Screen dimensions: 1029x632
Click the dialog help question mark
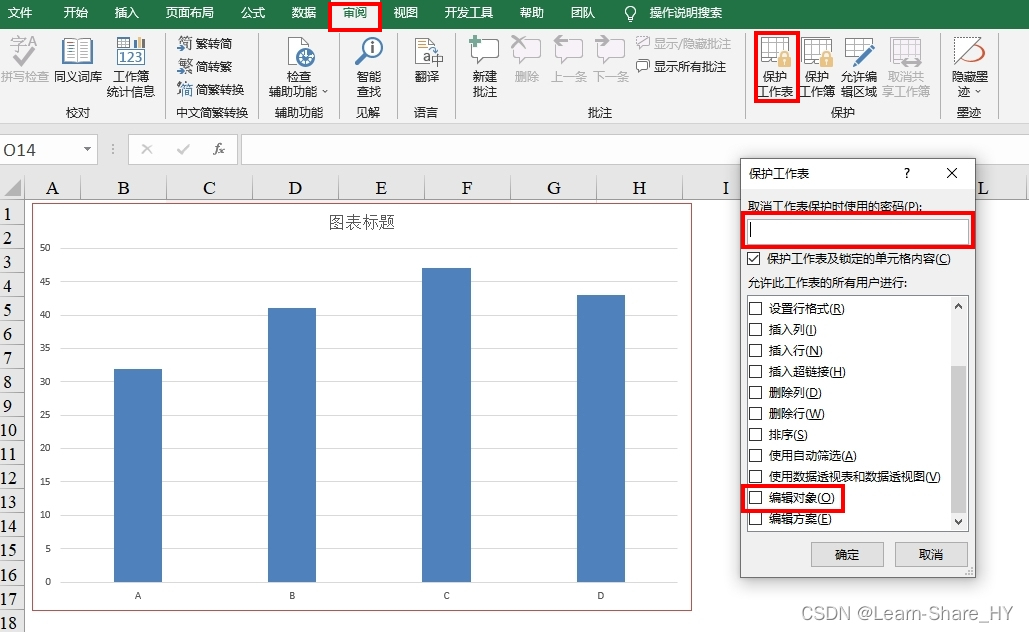click(x=907, y=173)
